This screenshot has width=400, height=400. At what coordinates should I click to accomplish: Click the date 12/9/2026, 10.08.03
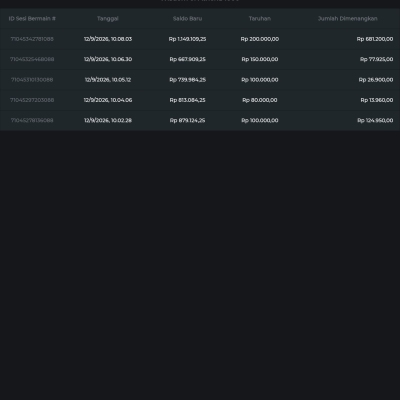(108, 39)
